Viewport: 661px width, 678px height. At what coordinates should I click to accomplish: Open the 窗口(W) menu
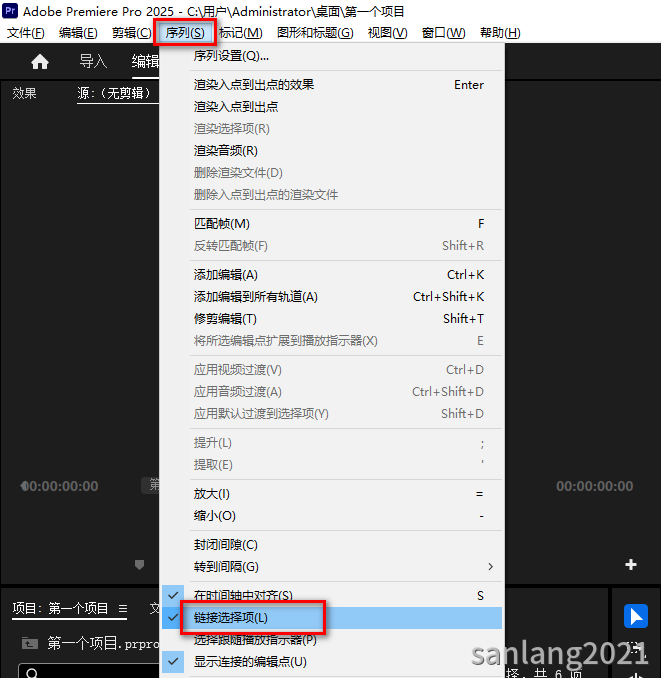pos(443,33)
